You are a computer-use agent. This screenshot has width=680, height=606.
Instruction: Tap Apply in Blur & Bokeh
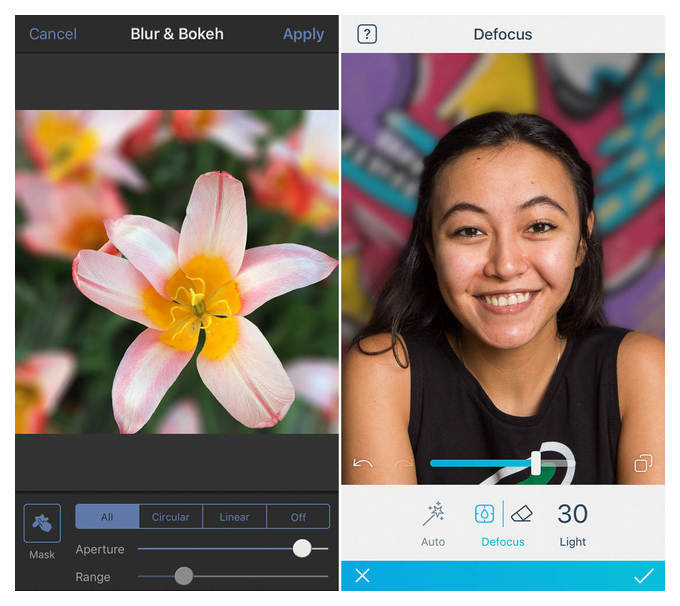click(x=304, y=34)
